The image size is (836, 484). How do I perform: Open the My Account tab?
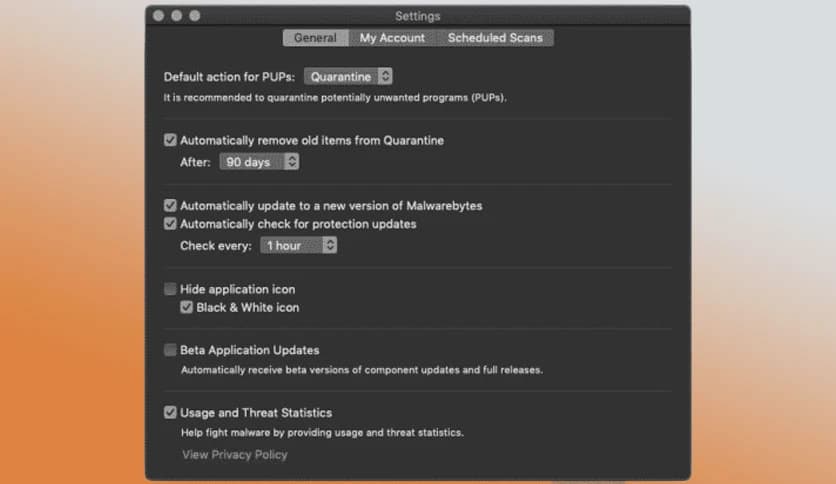[392, 38]
